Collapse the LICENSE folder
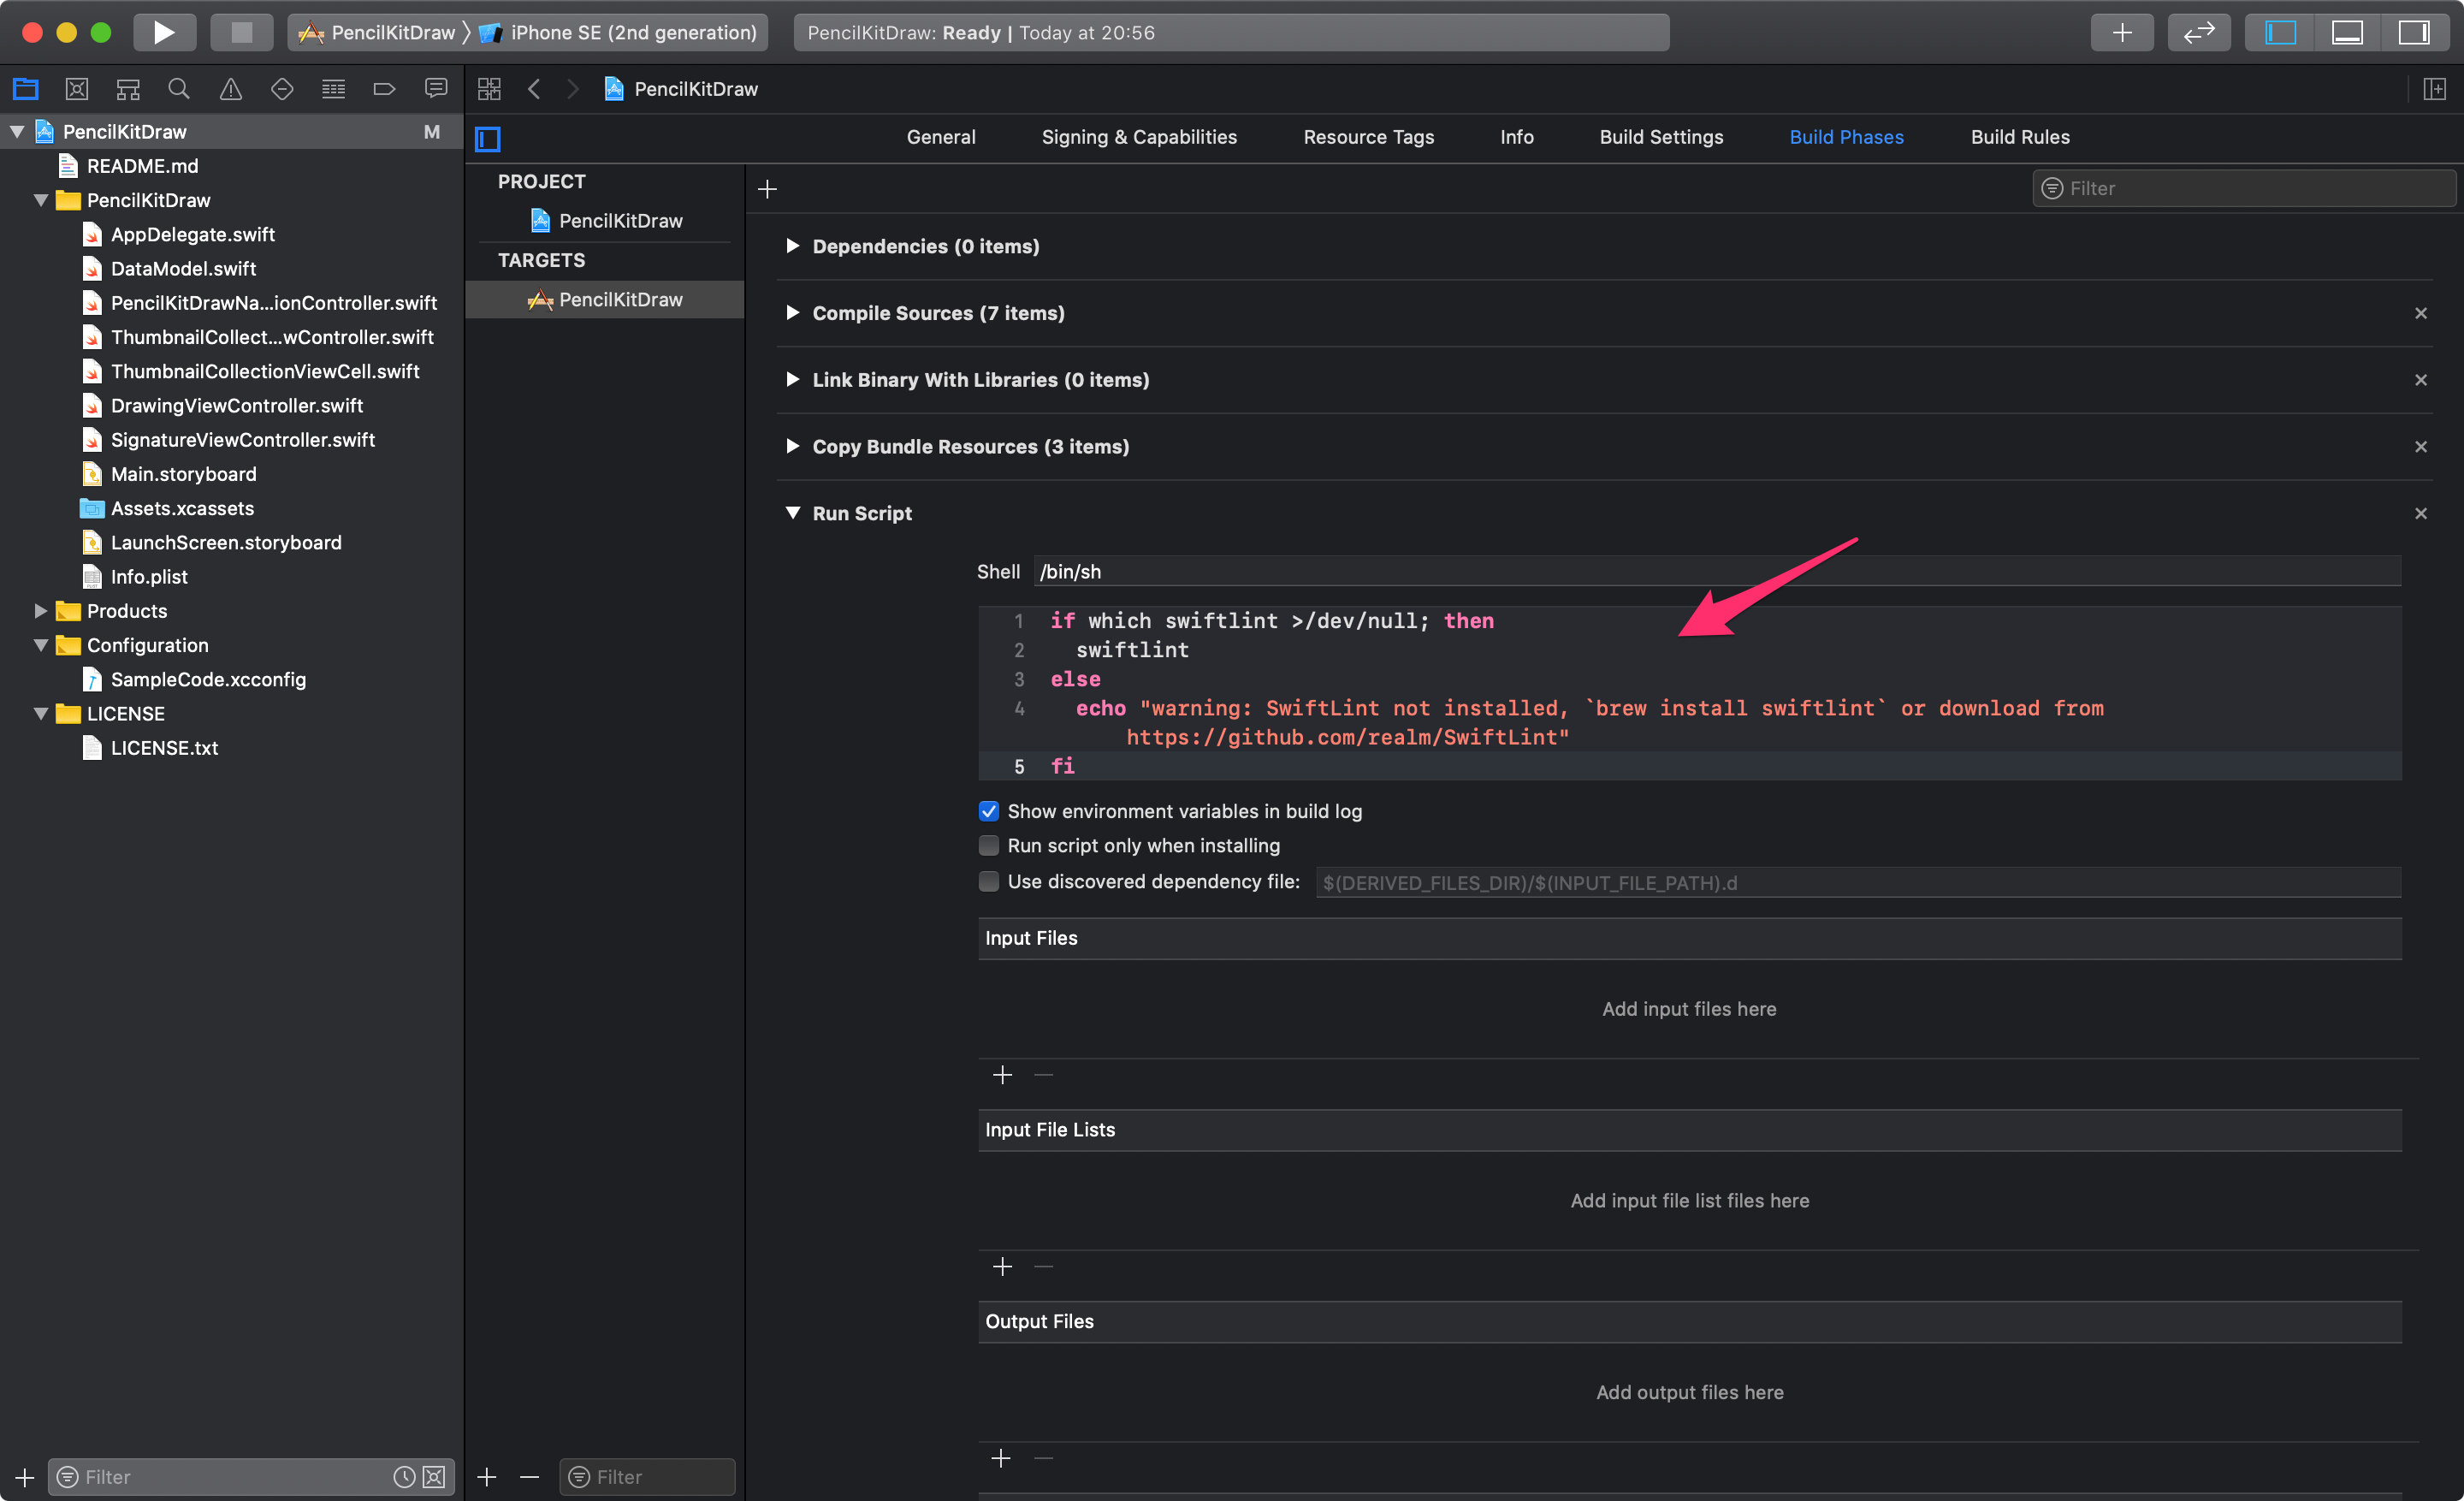This screenshot has width=2464, height=1501. 41,714
